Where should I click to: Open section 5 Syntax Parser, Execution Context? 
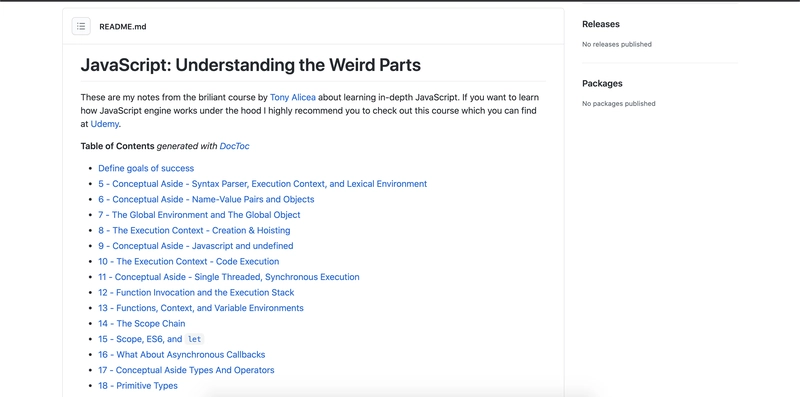263,184
